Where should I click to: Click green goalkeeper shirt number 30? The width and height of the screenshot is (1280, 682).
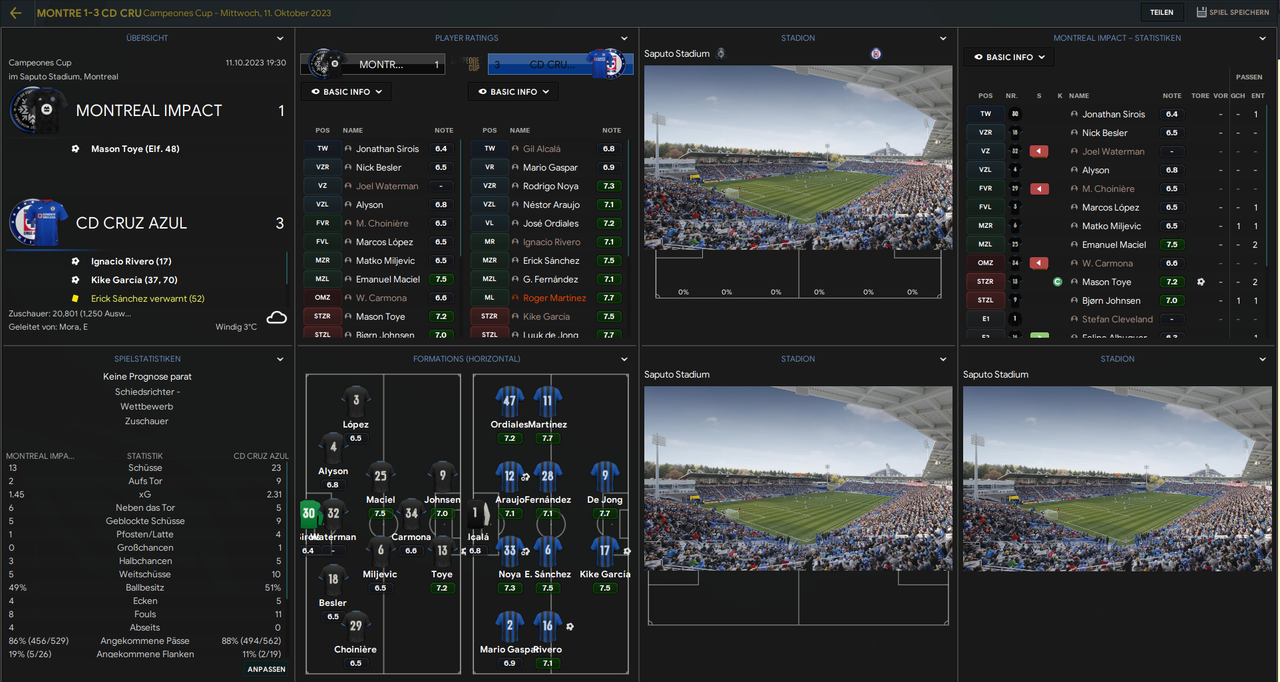pyautogui.click(x=309, y=513)
